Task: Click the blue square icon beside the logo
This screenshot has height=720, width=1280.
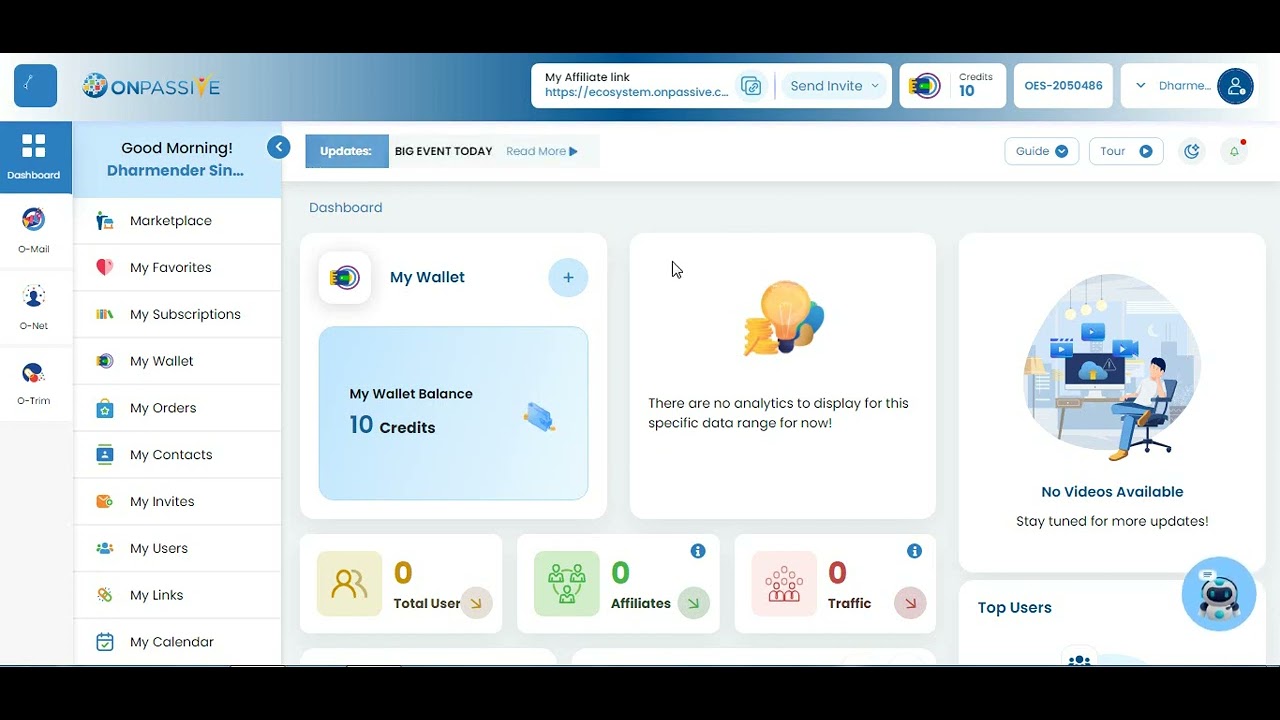Action: pos(35,86)
